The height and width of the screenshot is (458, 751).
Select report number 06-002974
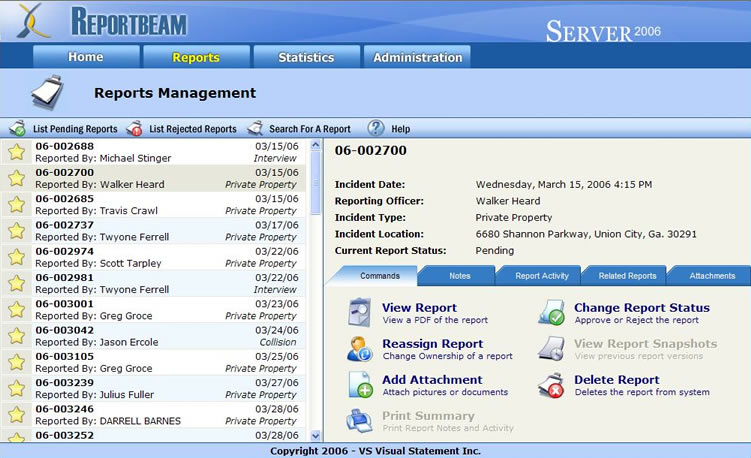click(65, 251)
